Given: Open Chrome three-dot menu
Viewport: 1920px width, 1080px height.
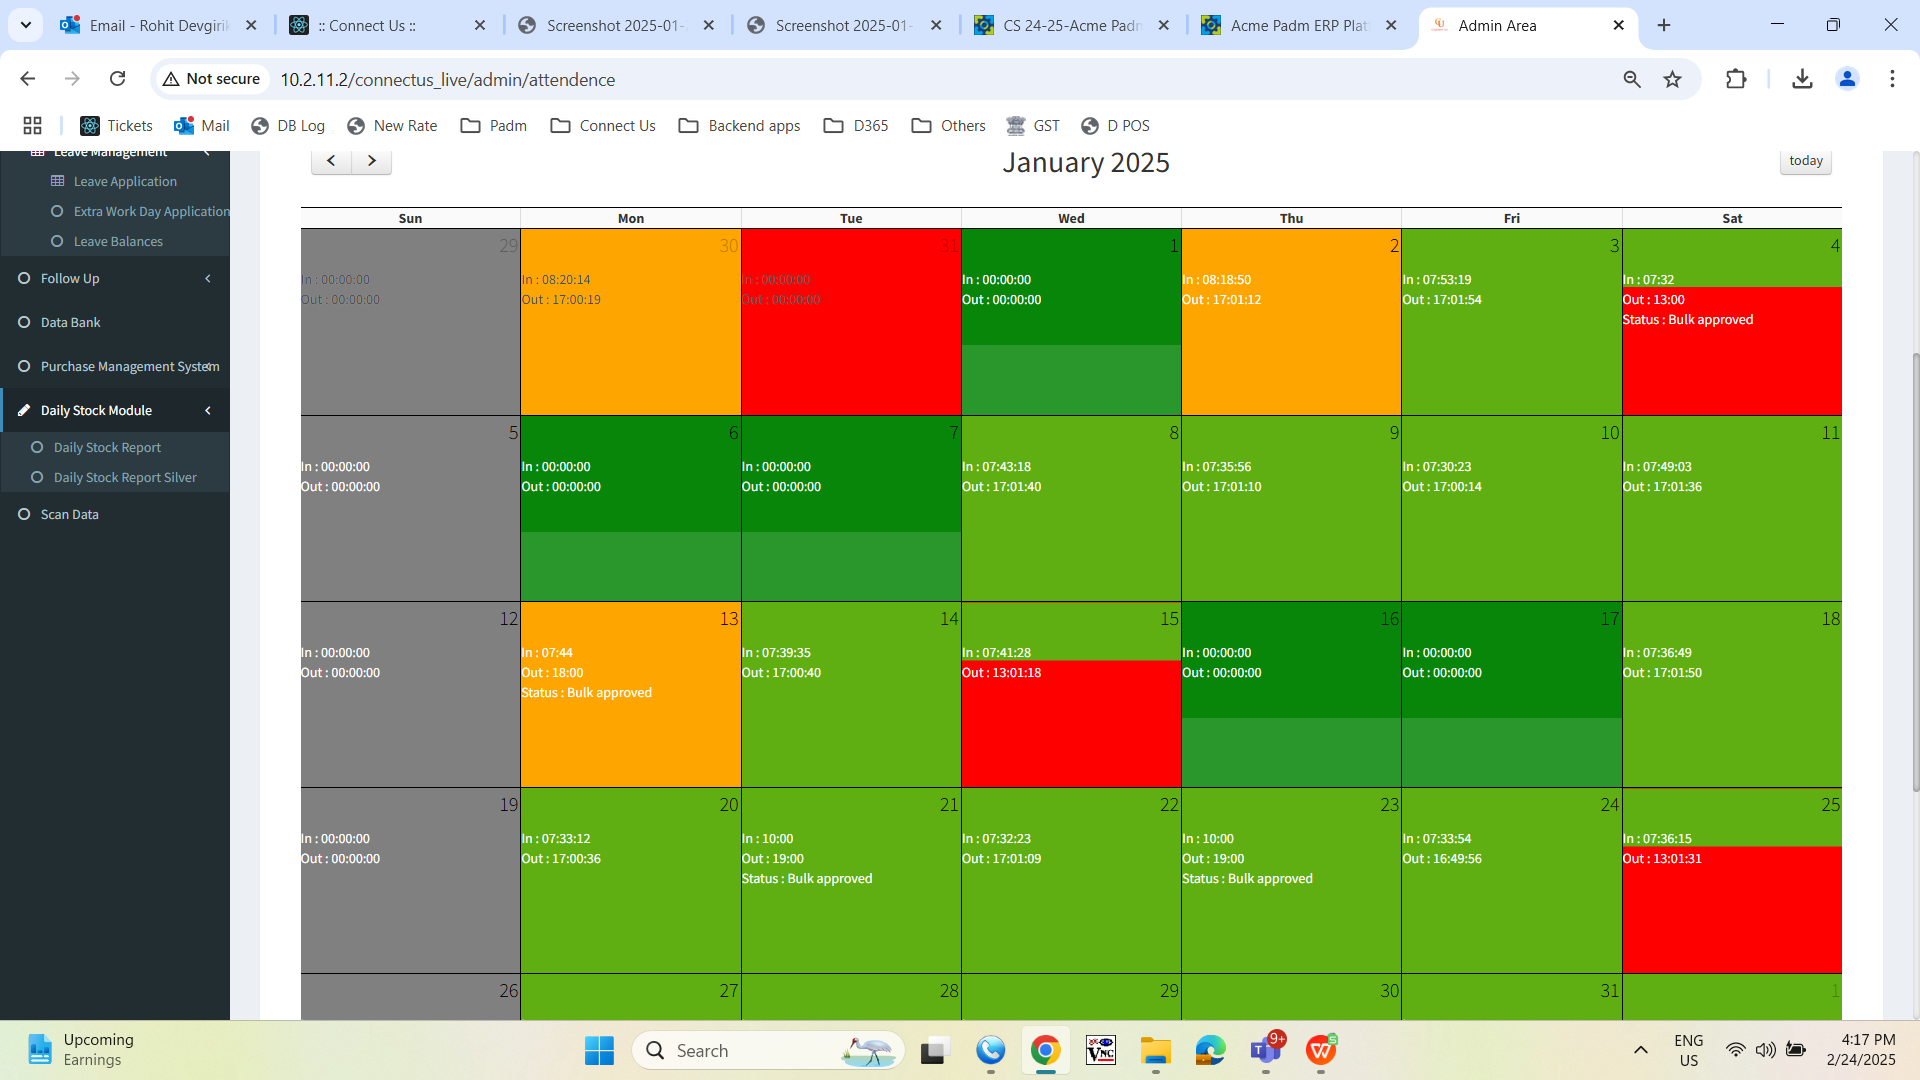Looking at the screenshot, I should click(1892, 79).
